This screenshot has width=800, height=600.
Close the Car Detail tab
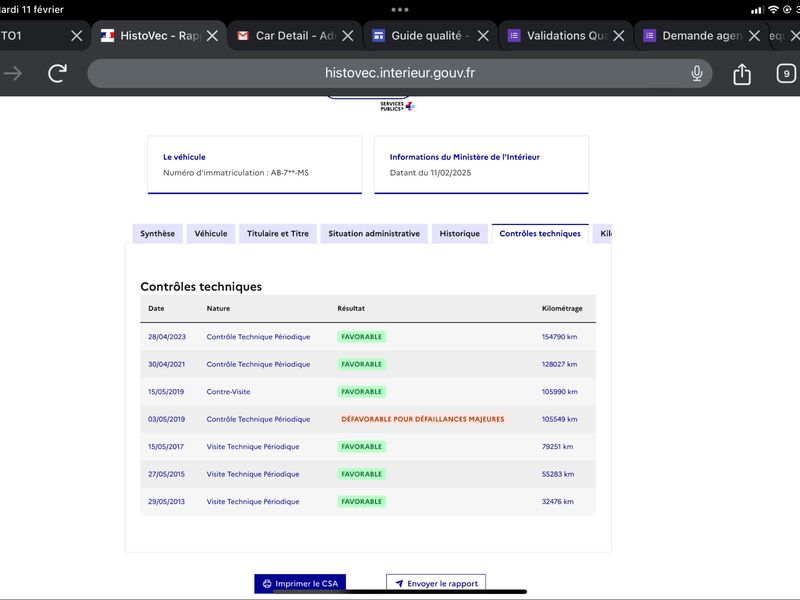point(348,36)
